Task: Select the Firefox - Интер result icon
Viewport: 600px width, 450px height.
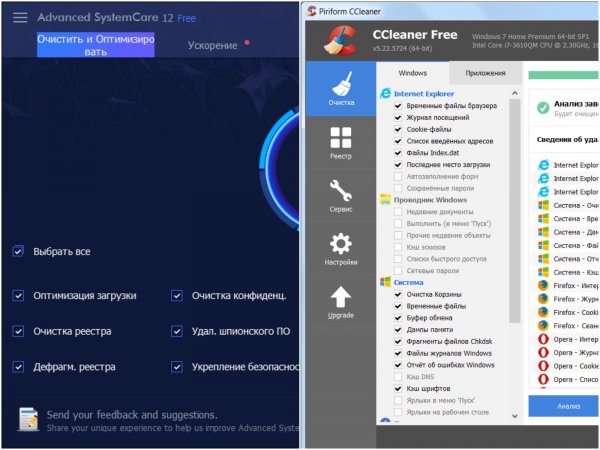Action: pyautogui.click(x=543, y=285)
